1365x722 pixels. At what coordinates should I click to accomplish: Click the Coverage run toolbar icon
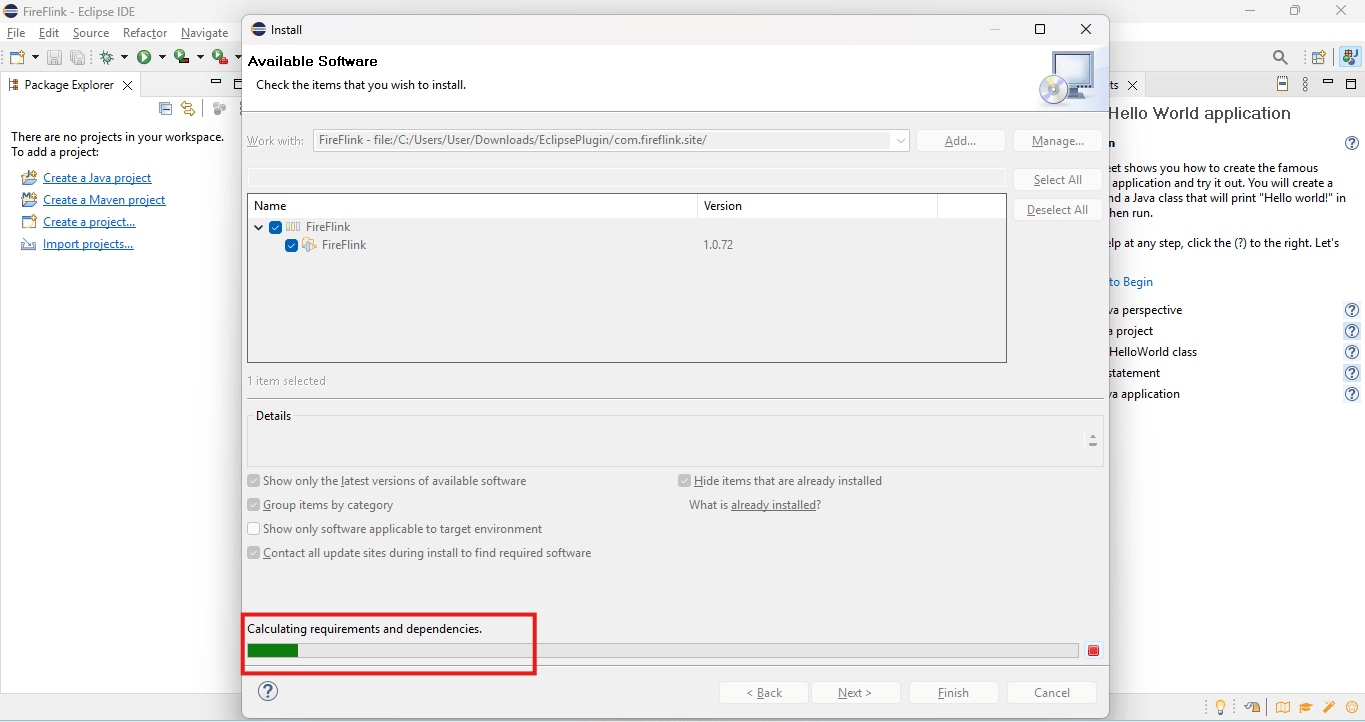point(181,57)
